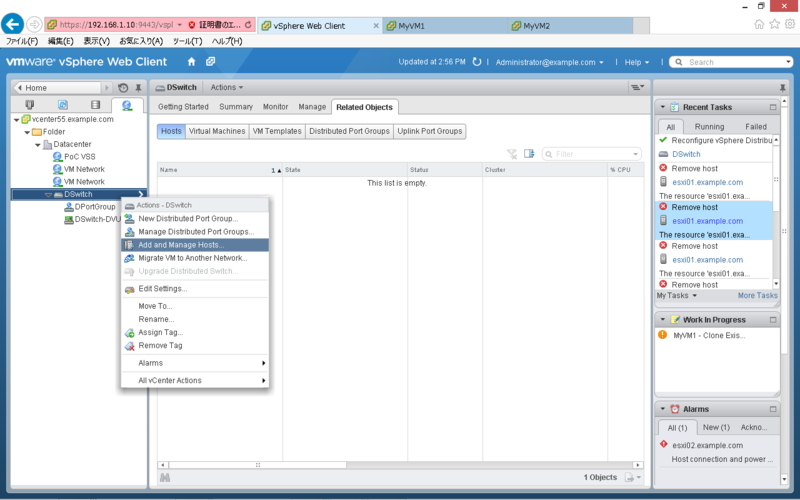Maximize the Recent Tasks panel

[x=772, y=107]
